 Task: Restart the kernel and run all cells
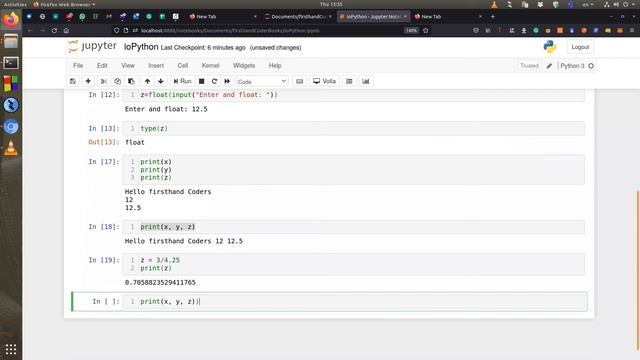pos(227,81)
